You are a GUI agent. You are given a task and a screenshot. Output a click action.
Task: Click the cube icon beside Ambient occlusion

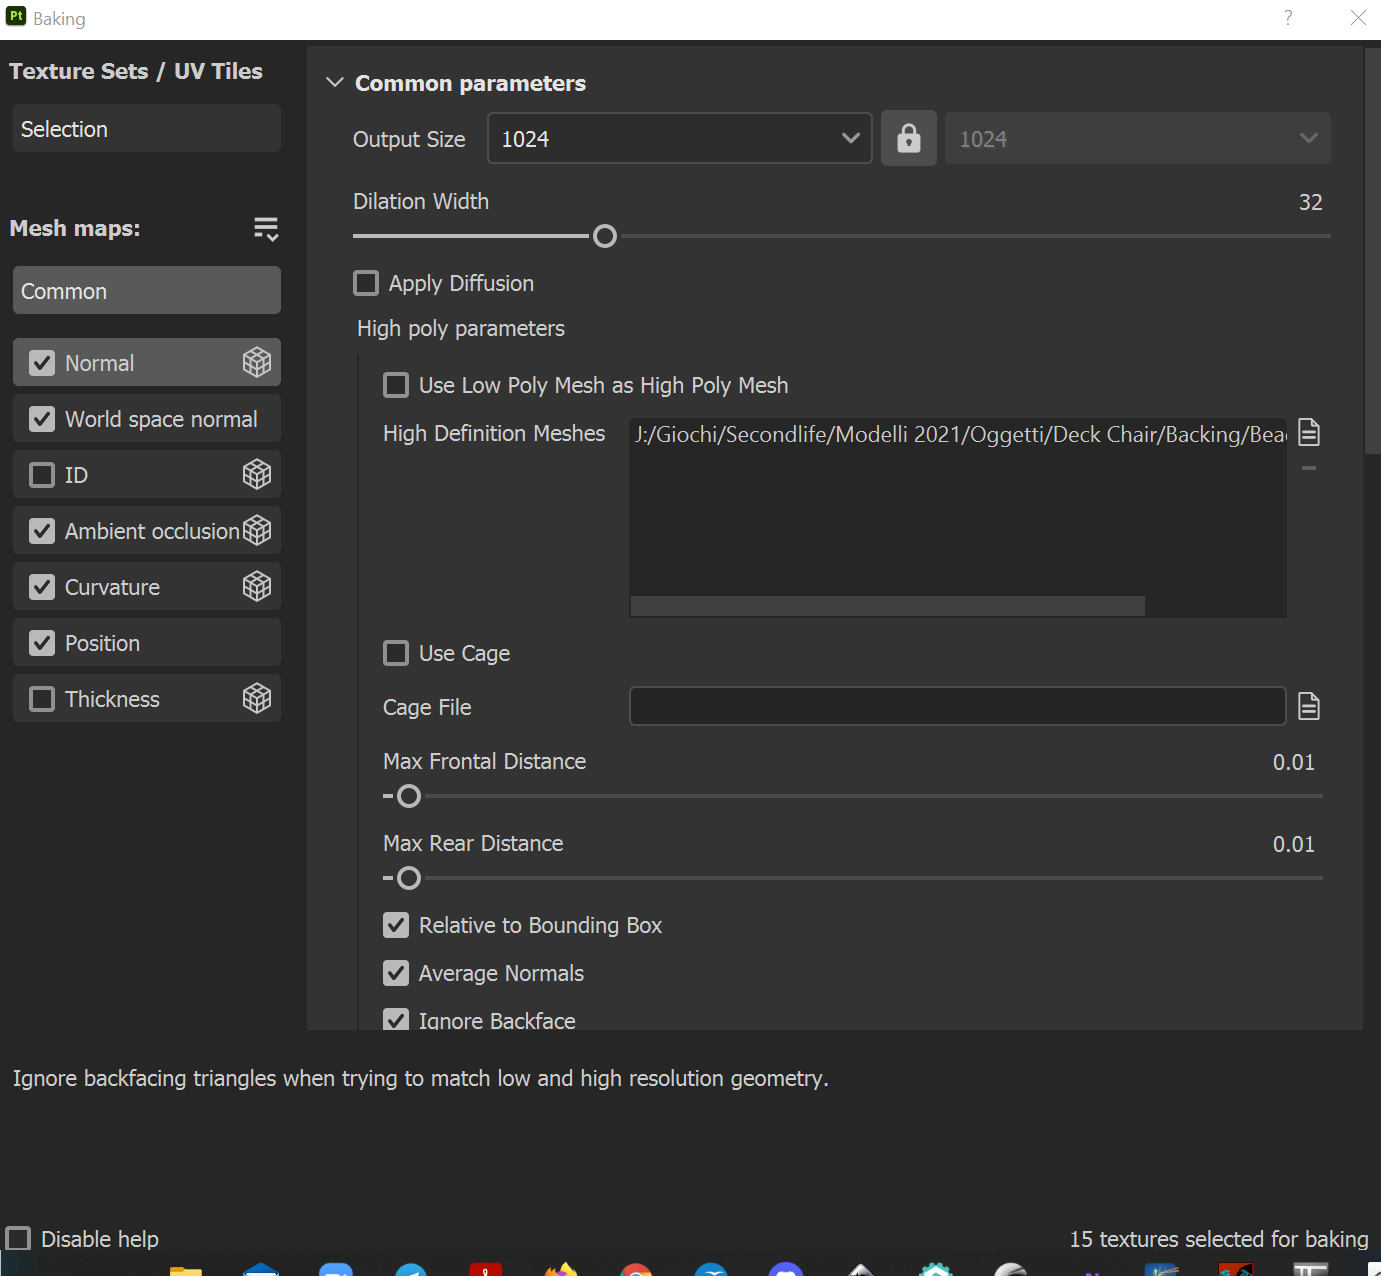coord(257,530)
